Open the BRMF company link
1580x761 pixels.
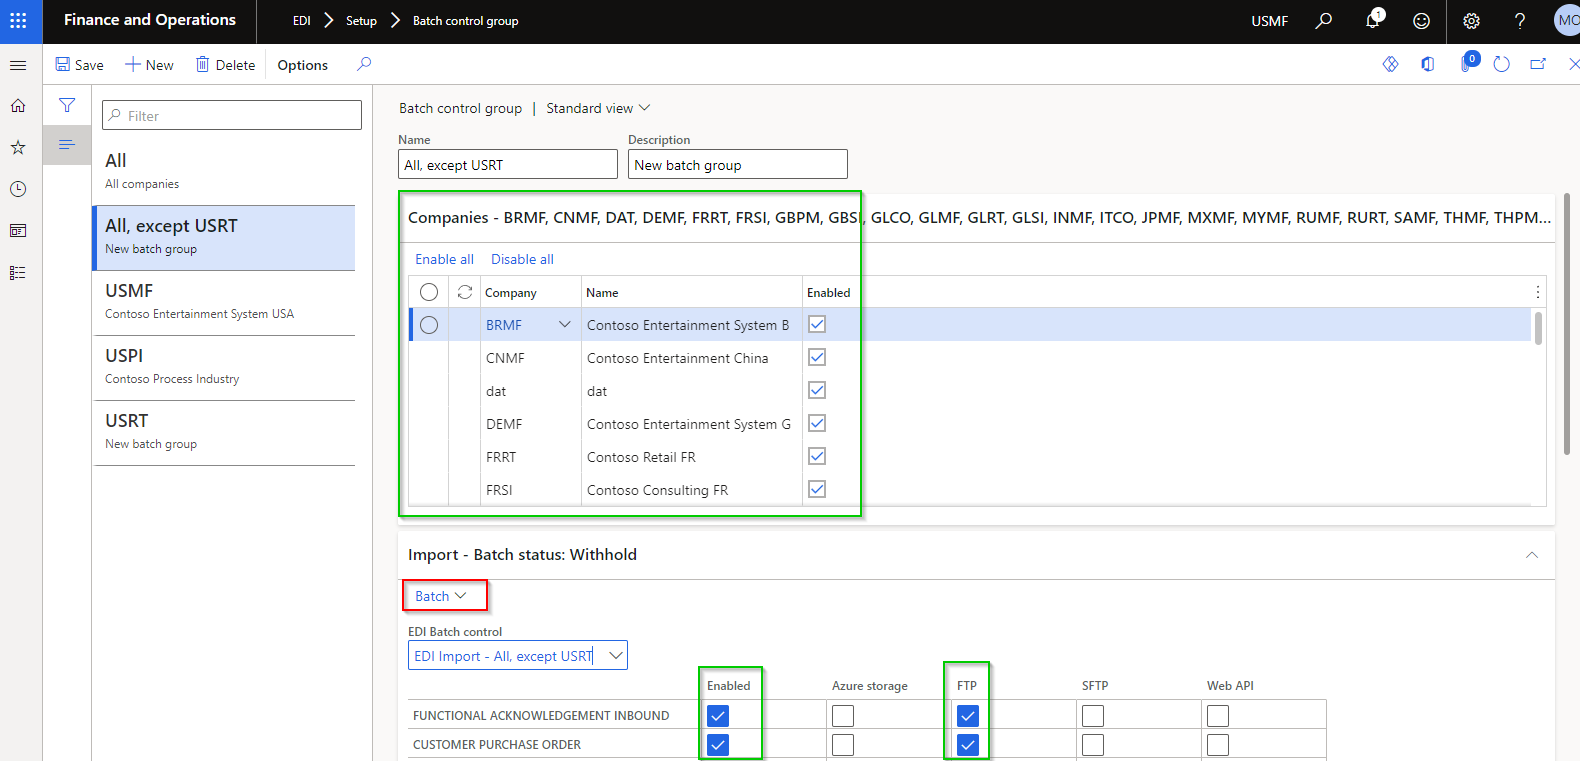coord(504,325)
